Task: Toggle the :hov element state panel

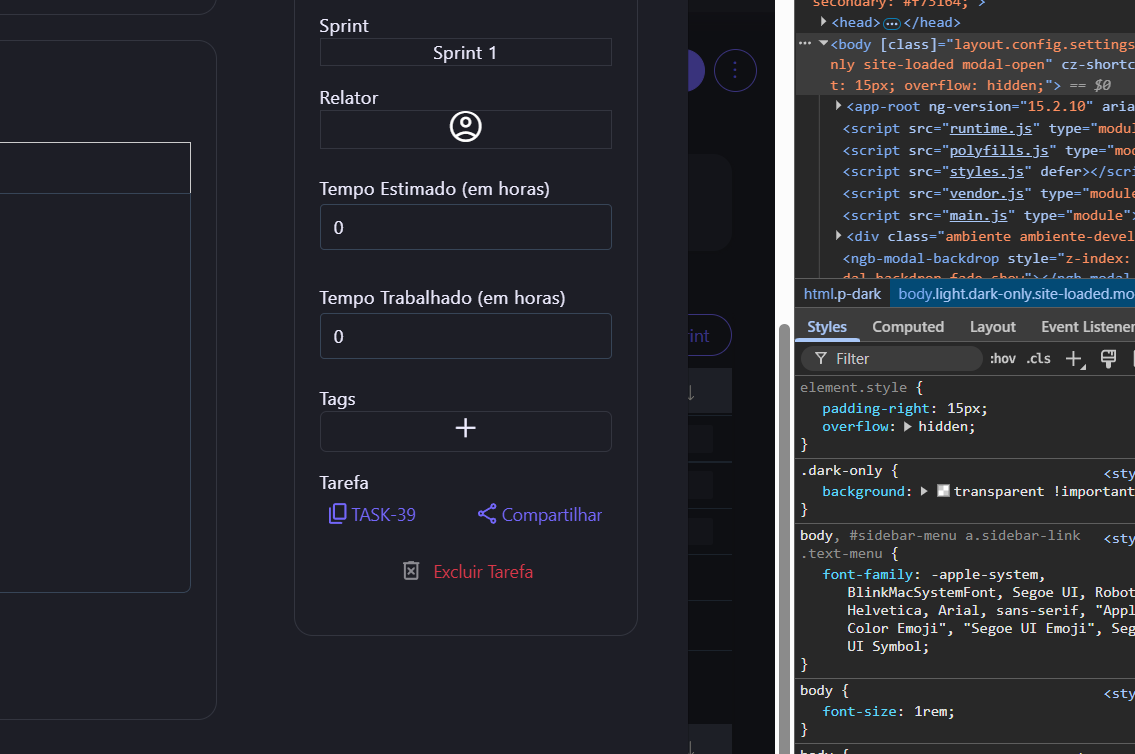Action: [x=1002, y=359]
